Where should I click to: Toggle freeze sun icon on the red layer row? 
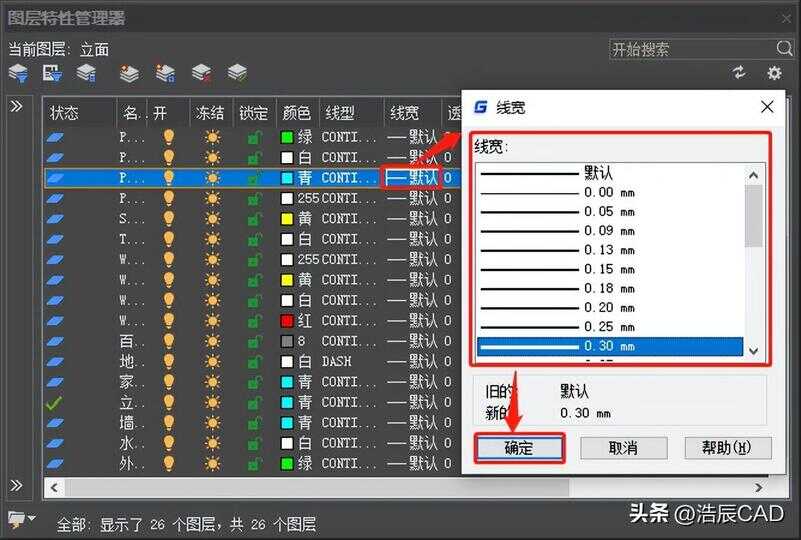[x=211, y=320]
